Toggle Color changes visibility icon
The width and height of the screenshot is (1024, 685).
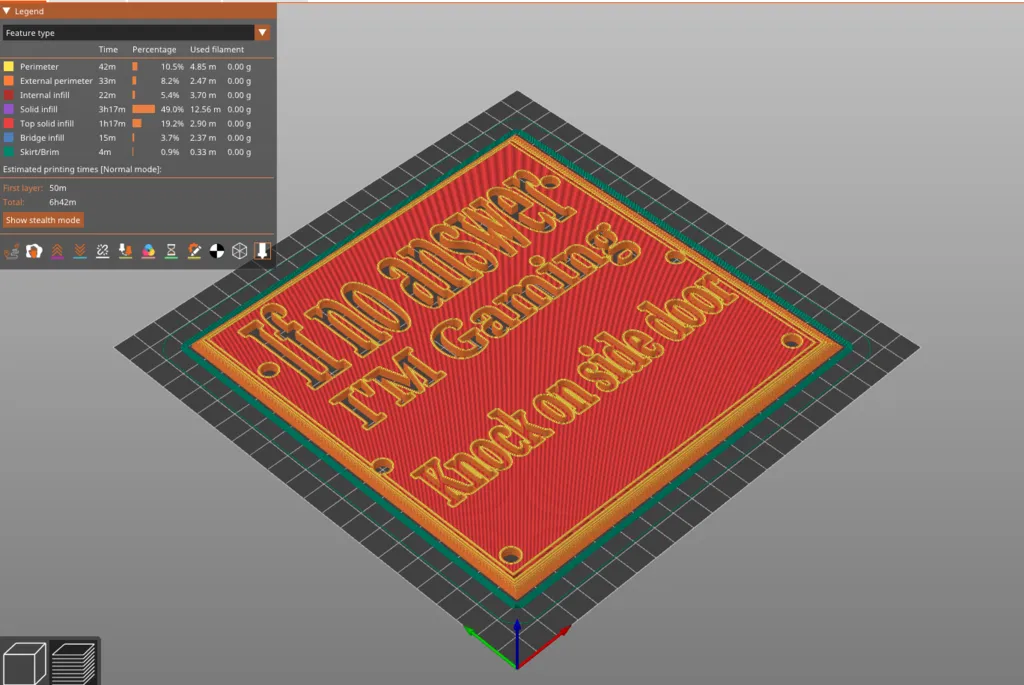click(x=148, y=251)
